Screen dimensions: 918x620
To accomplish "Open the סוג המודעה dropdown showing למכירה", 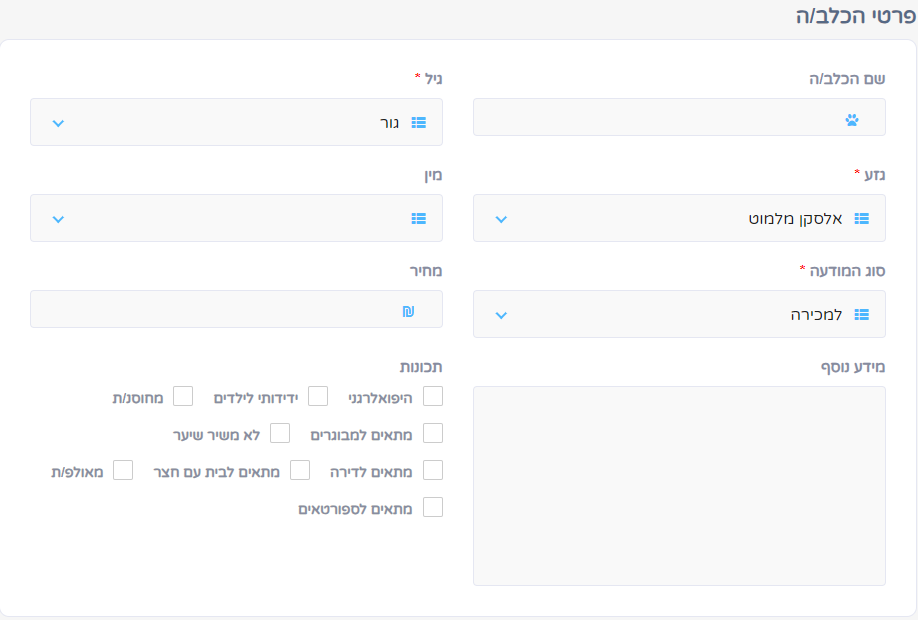I will coord(679,314).
